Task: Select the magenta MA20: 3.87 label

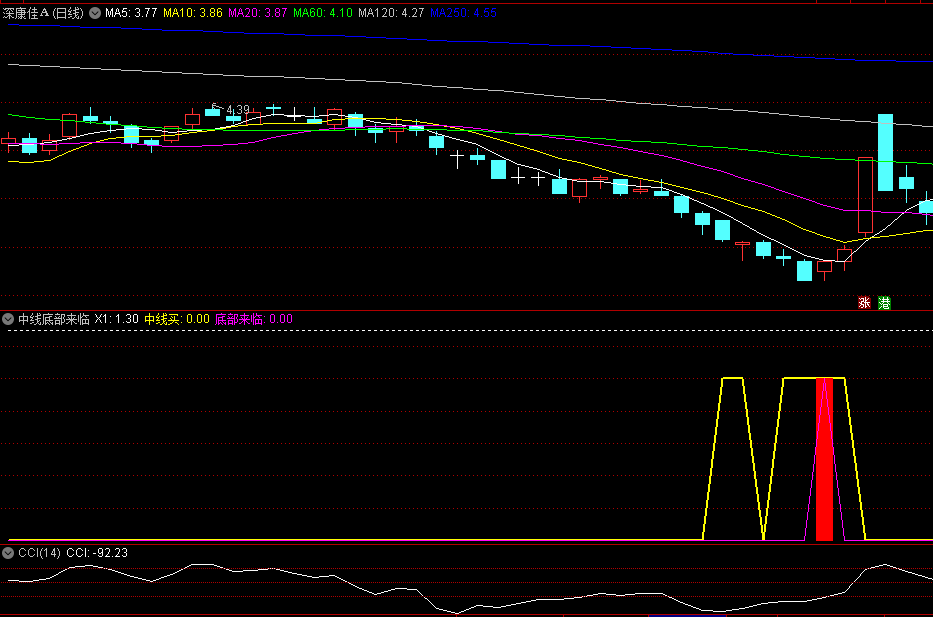Action: (258, 13)
